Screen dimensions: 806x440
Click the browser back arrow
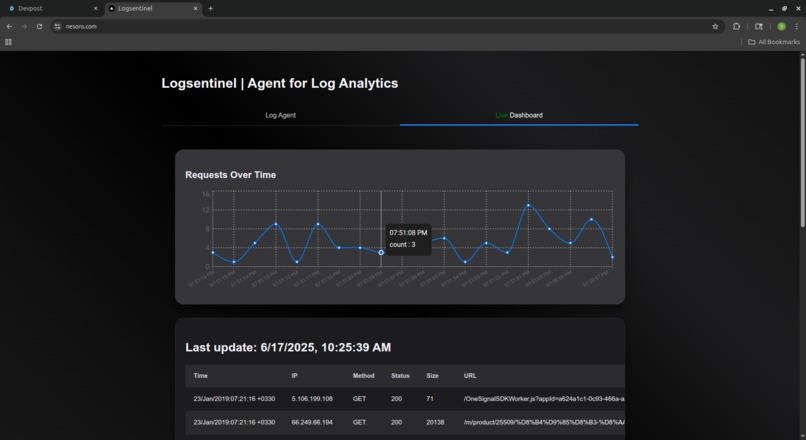pyautogui.click(x=9, y=26)
